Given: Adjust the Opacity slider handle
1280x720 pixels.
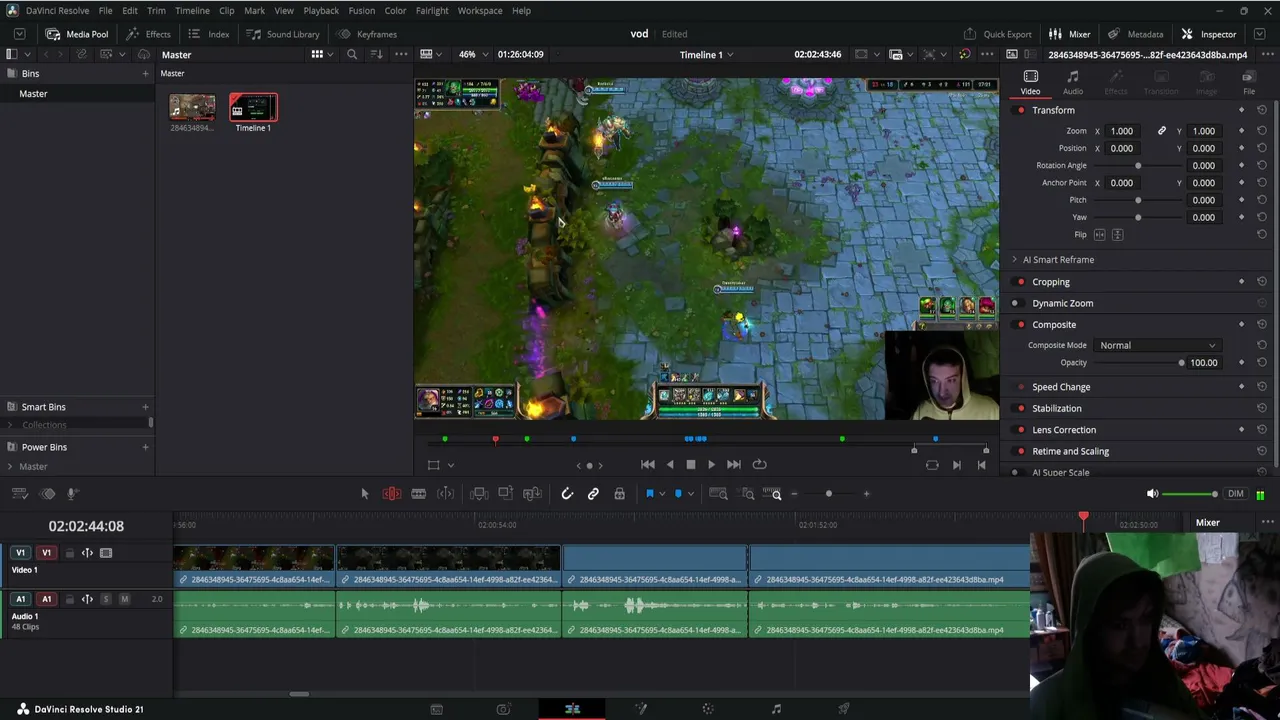Looking at the screenshot, I should pos(1181,363).
